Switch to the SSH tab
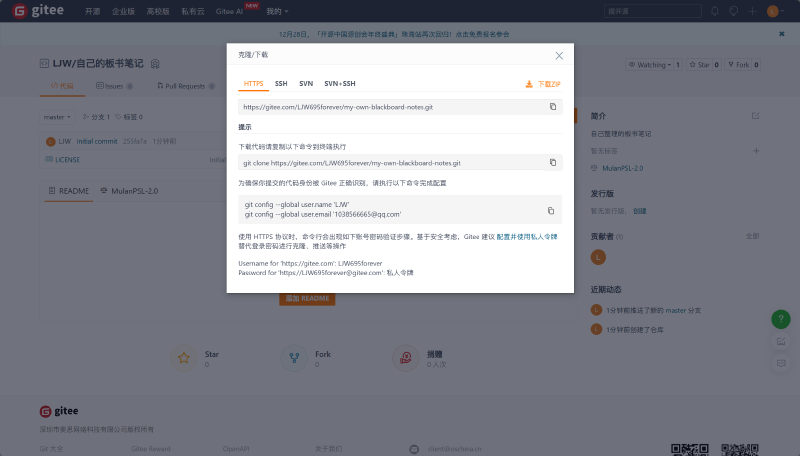 coord(281,84)
